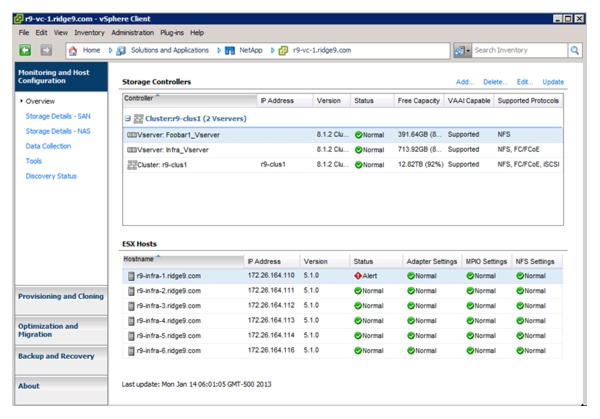Viewport: 600px width, 419px height.
Task: Sort by Hostname column header
Action: pyautogui.click(x=183, y=259)
